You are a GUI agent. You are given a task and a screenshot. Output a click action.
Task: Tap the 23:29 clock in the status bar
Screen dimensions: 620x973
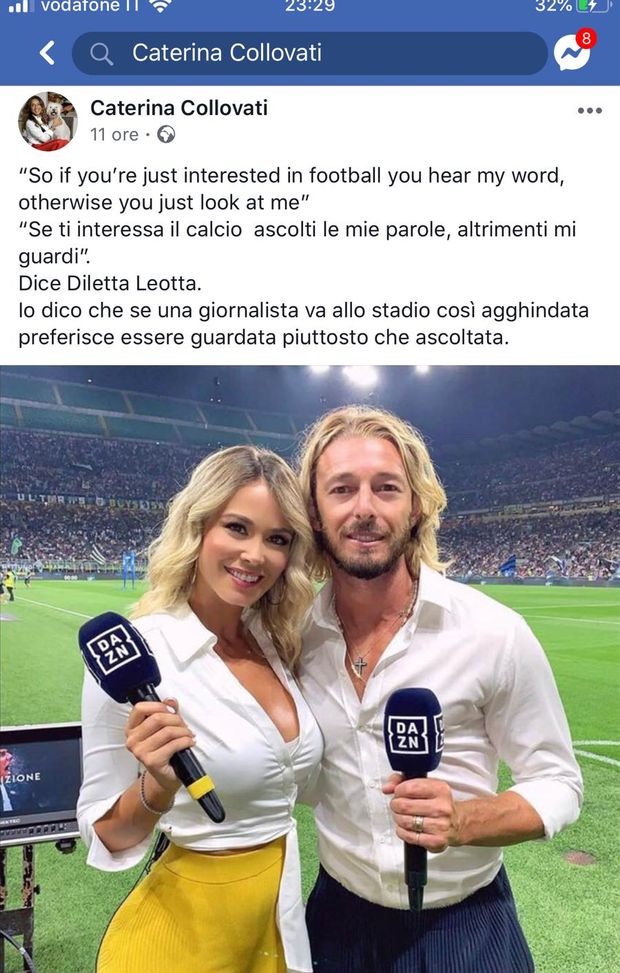click(310, 6)
